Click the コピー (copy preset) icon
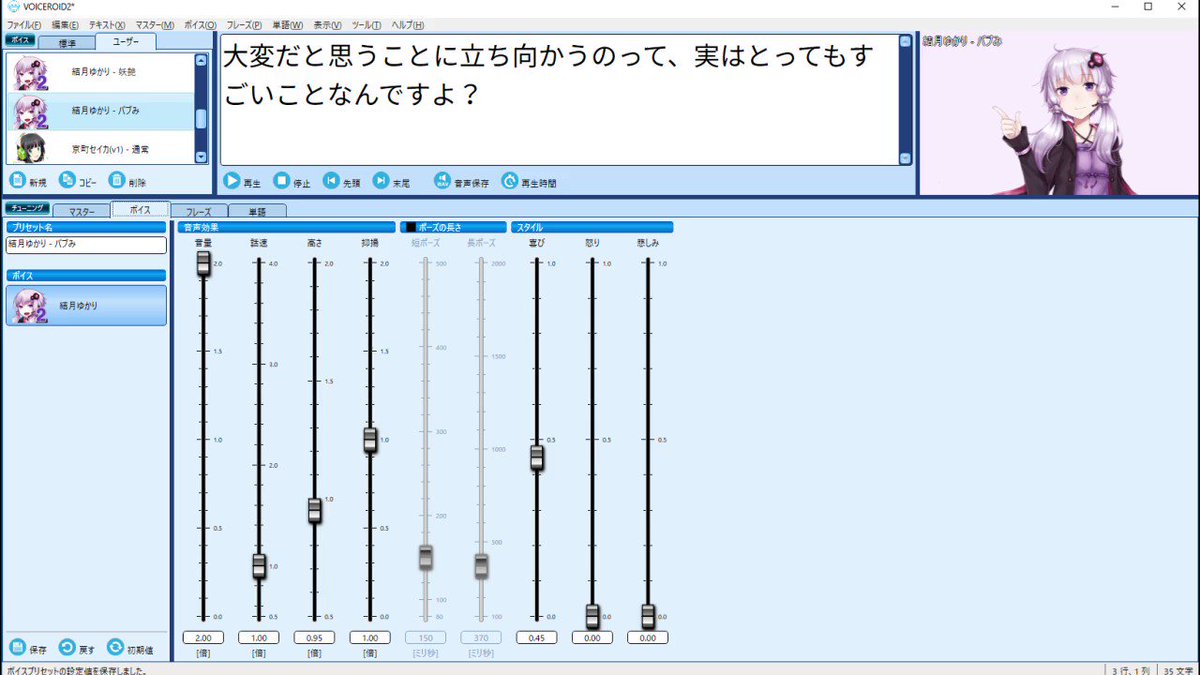The height and width of the screenshot is (675, 1200). coord(67,180)
